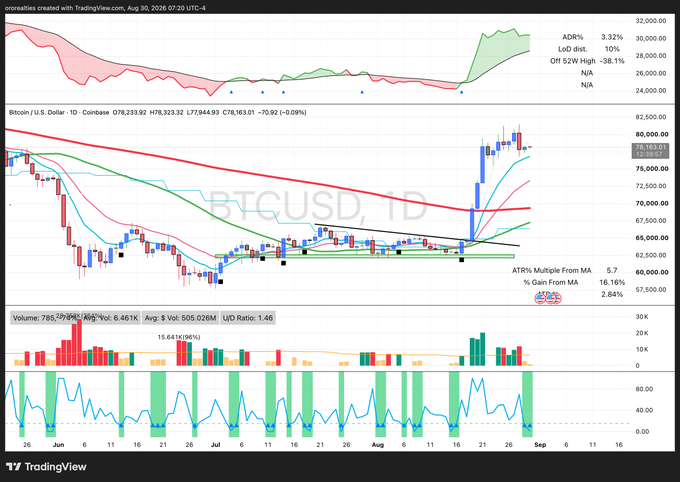Click the header text 'ororealties created with TradingView.com'
This screenshot has width=680, height=482.
(65, 8)
